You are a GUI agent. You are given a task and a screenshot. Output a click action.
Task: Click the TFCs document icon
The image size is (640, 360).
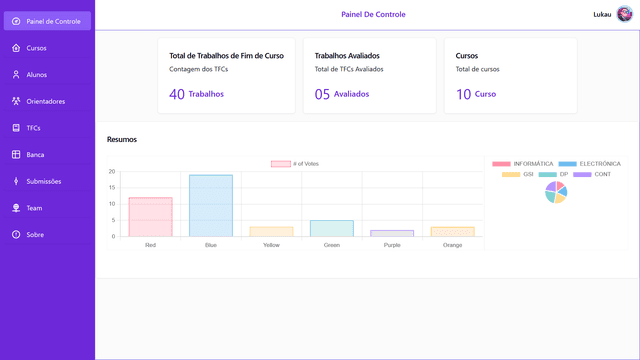(x=16, y=128)
